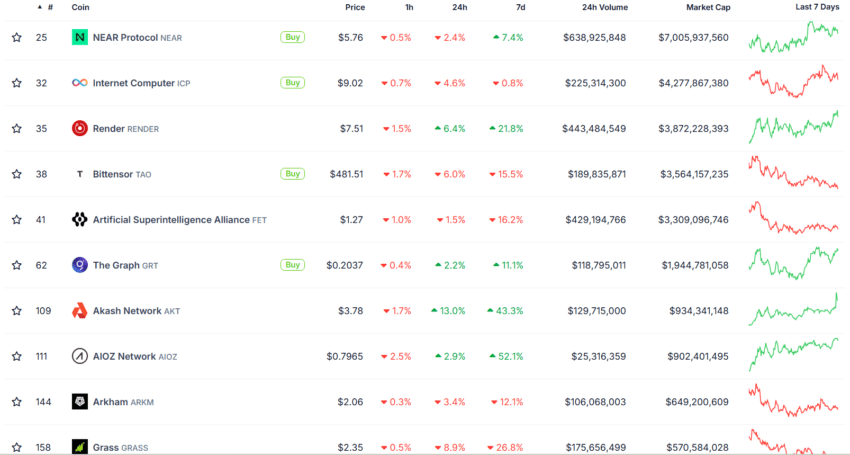
Task: Click the Arkham black square logo
Action: [x=80, y=402]
